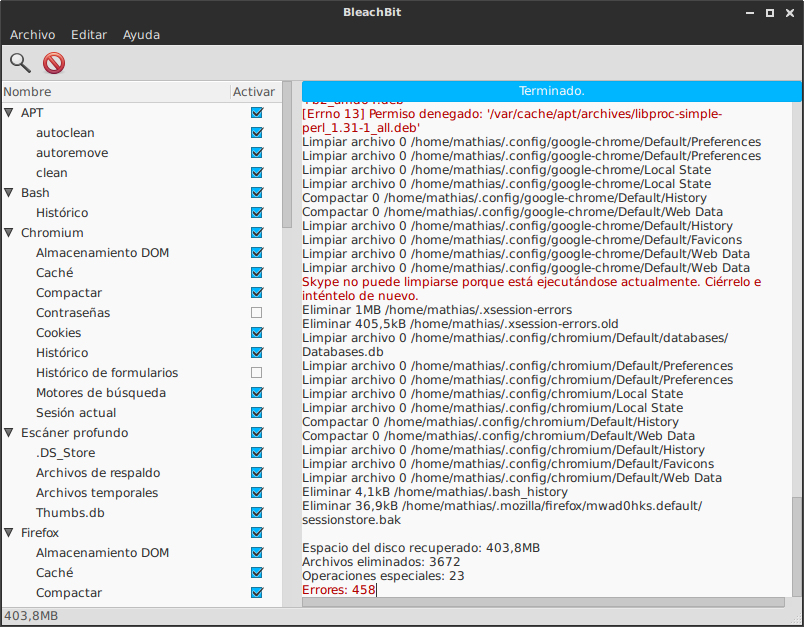Disable the autoclean checkbox under APT

point(256,133)
